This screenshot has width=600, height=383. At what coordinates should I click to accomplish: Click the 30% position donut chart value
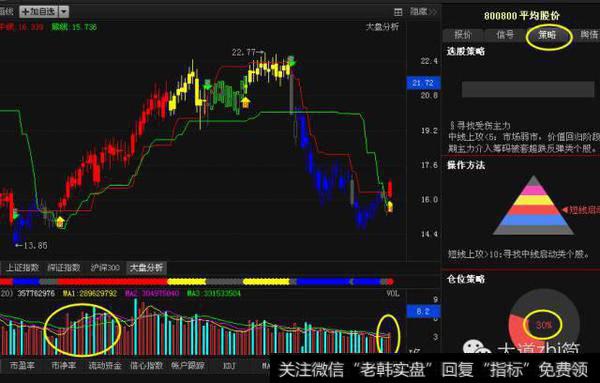[543, 325]
